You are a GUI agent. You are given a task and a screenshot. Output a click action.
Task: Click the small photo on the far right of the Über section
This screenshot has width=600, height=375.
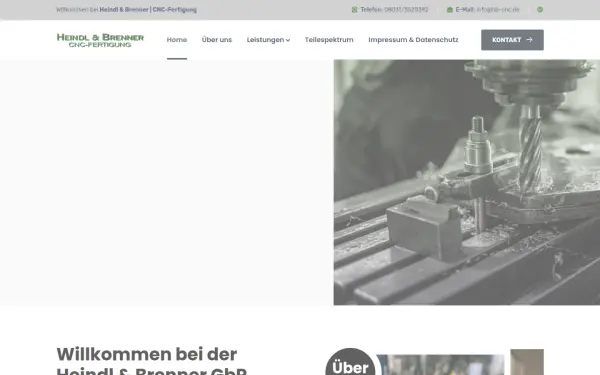point(527,362)
